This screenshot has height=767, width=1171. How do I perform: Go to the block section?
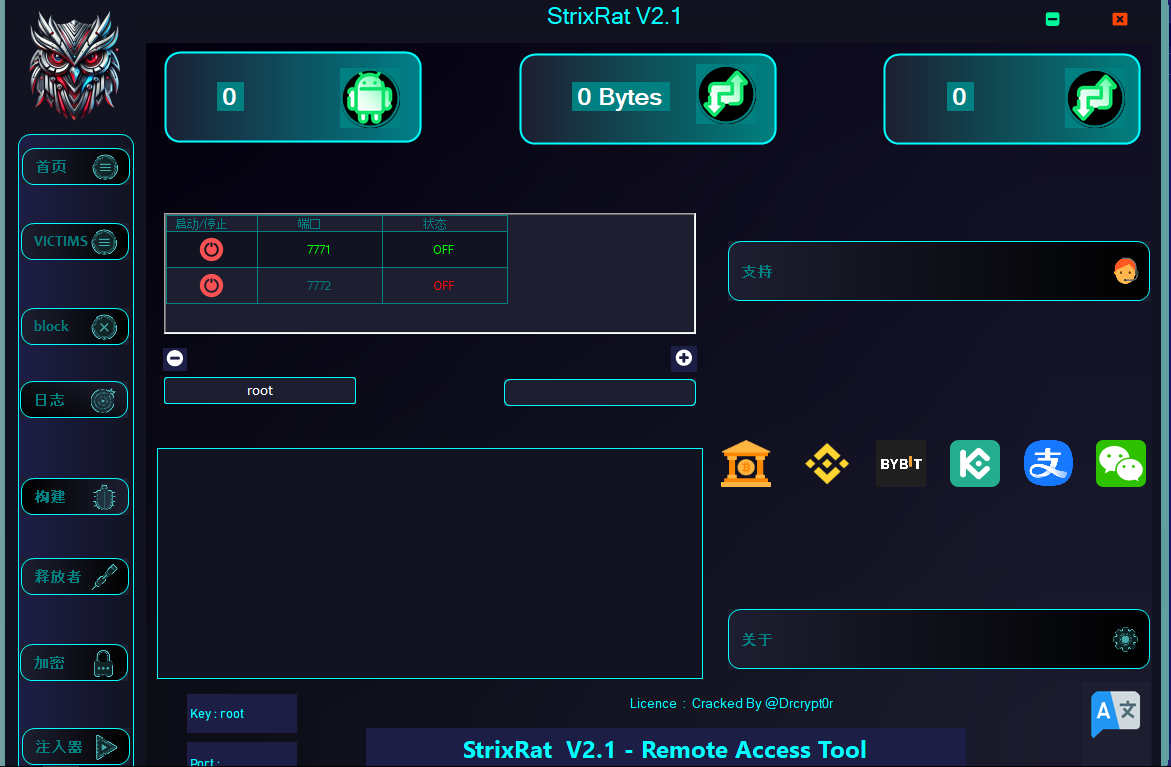click(75, 326)
